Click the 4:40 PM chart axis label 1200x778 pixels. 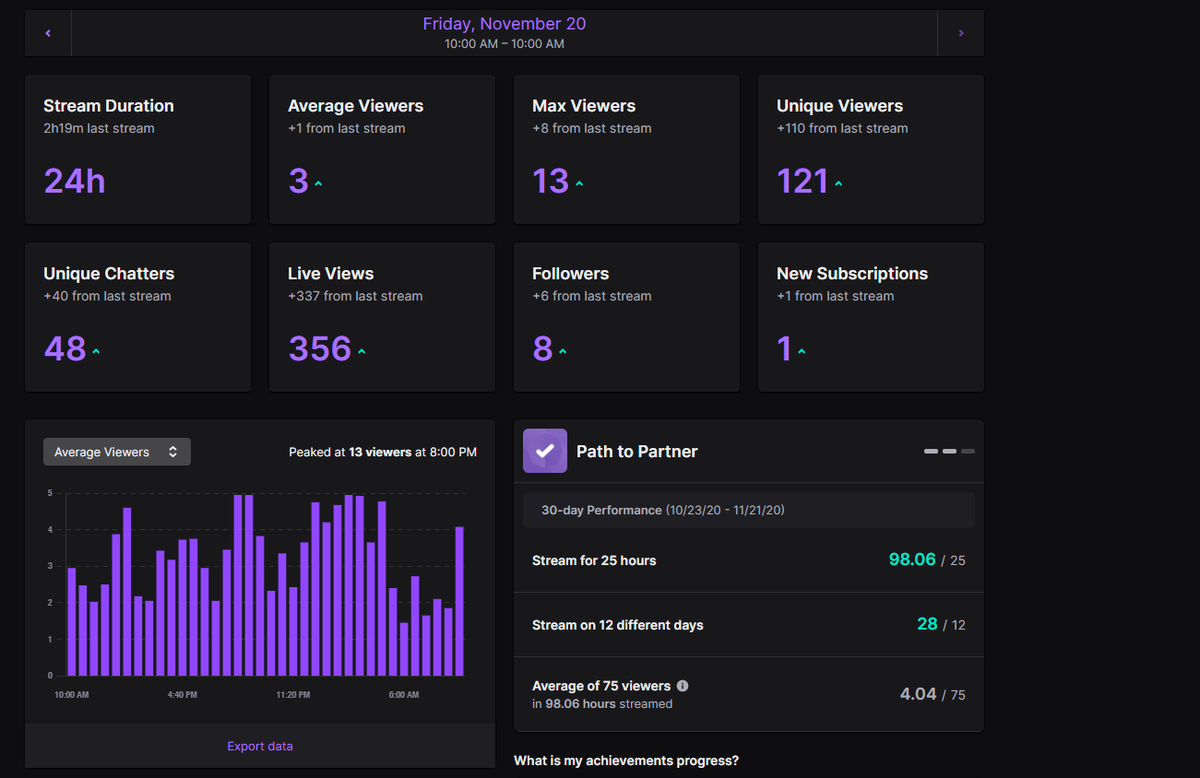tap(182, 695)
